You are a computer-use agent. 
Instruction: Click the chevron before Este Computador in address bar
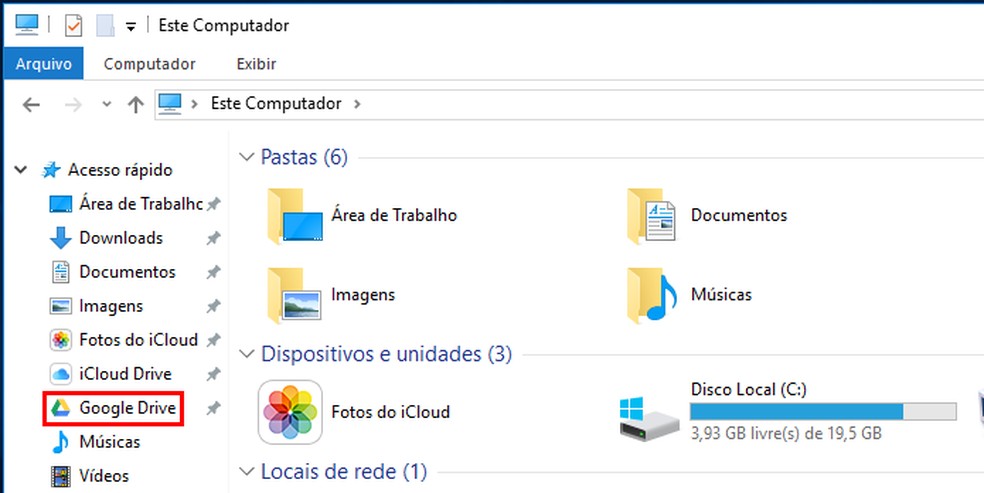(x=195, y=103)
